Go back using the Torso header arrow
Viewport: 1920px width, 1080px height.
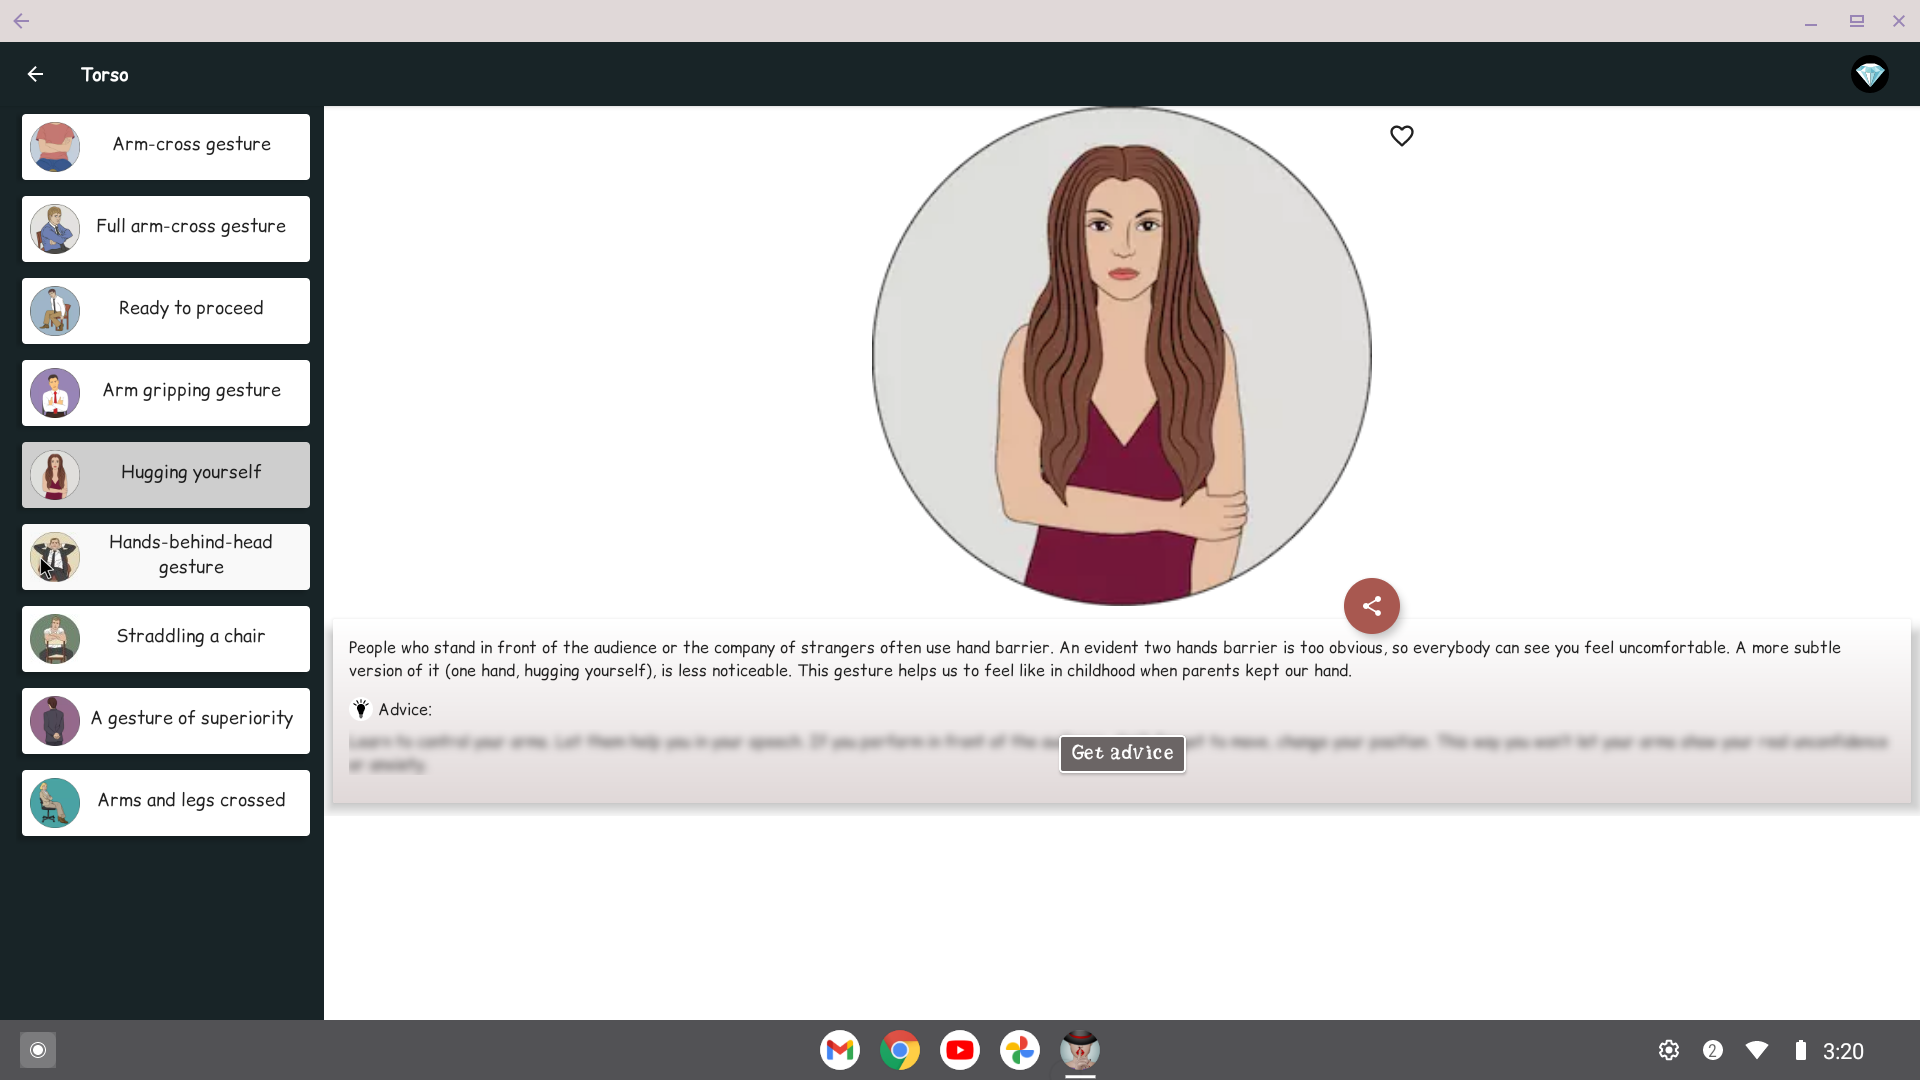[x=35, y=74]
